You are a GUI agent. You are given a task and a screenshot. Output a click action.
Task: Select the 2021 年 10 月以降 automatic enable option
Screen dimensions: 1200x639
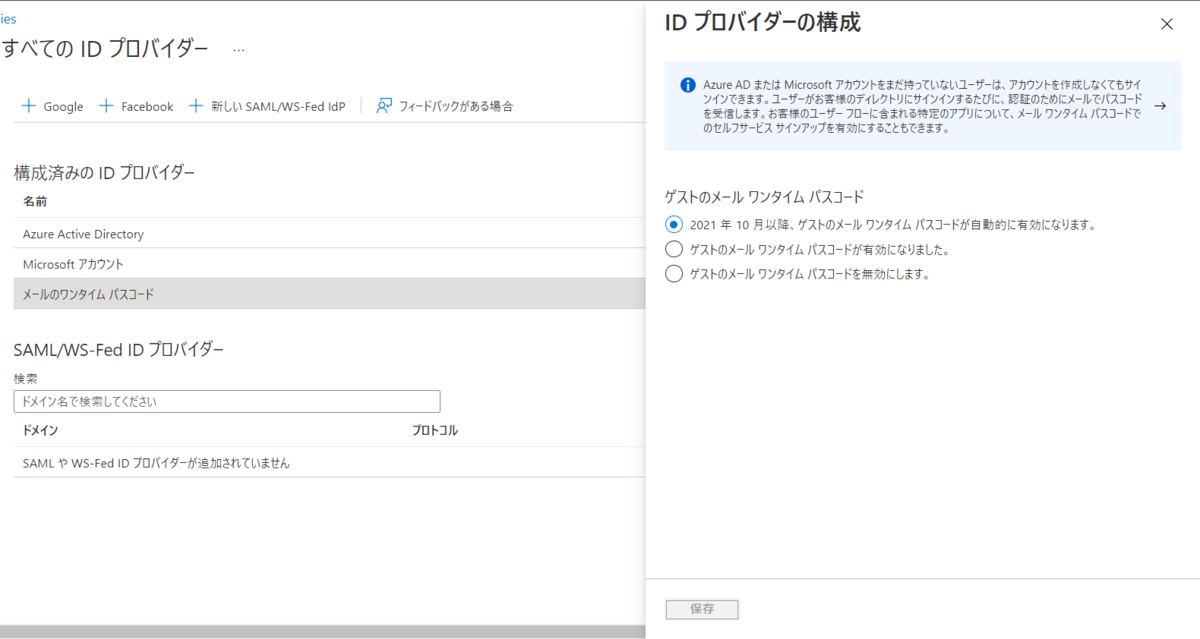click(x=674, y=225)
